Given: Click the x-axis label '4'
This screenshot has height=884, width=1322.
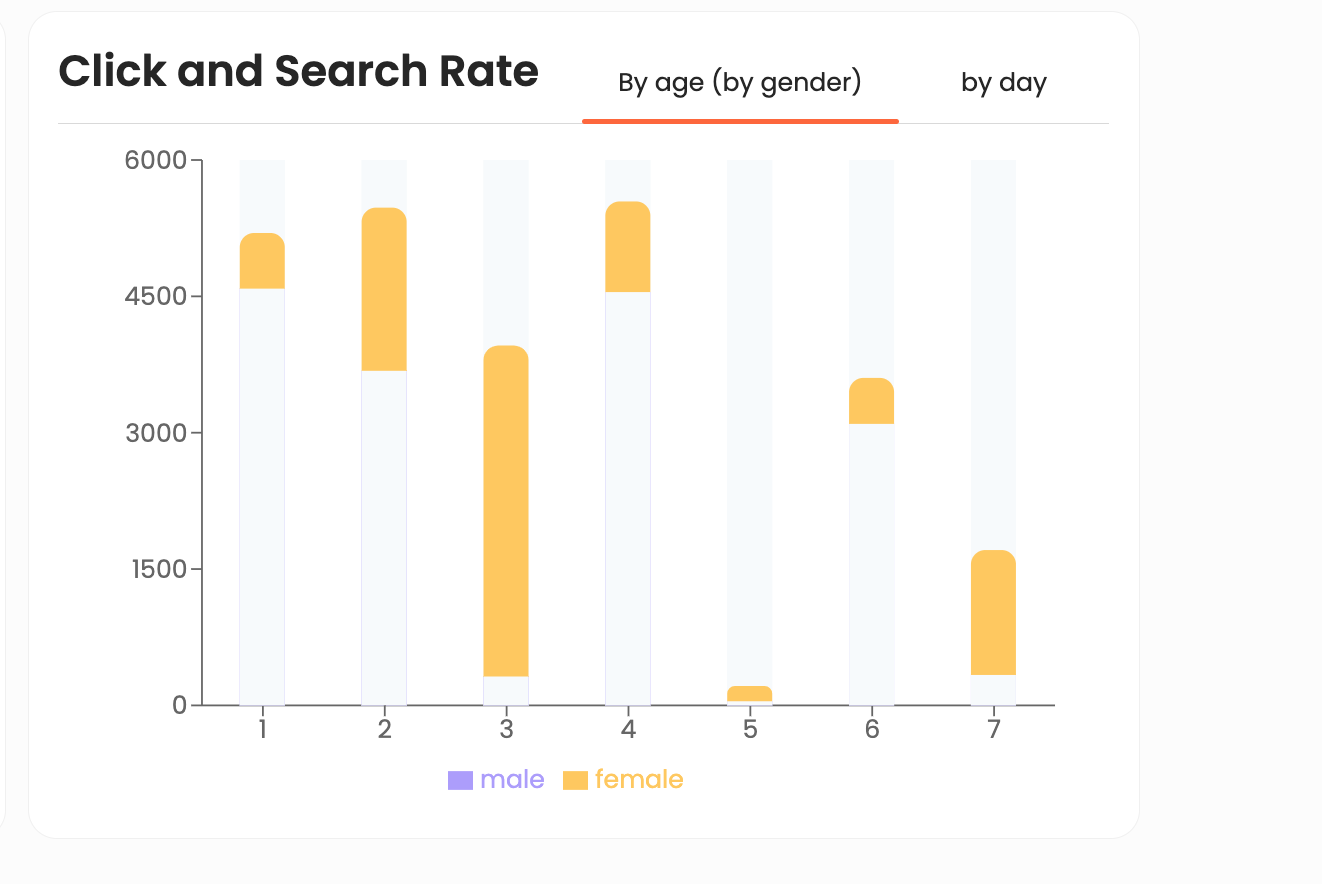Looking at the screenshot, I should [x=628, y=731].
